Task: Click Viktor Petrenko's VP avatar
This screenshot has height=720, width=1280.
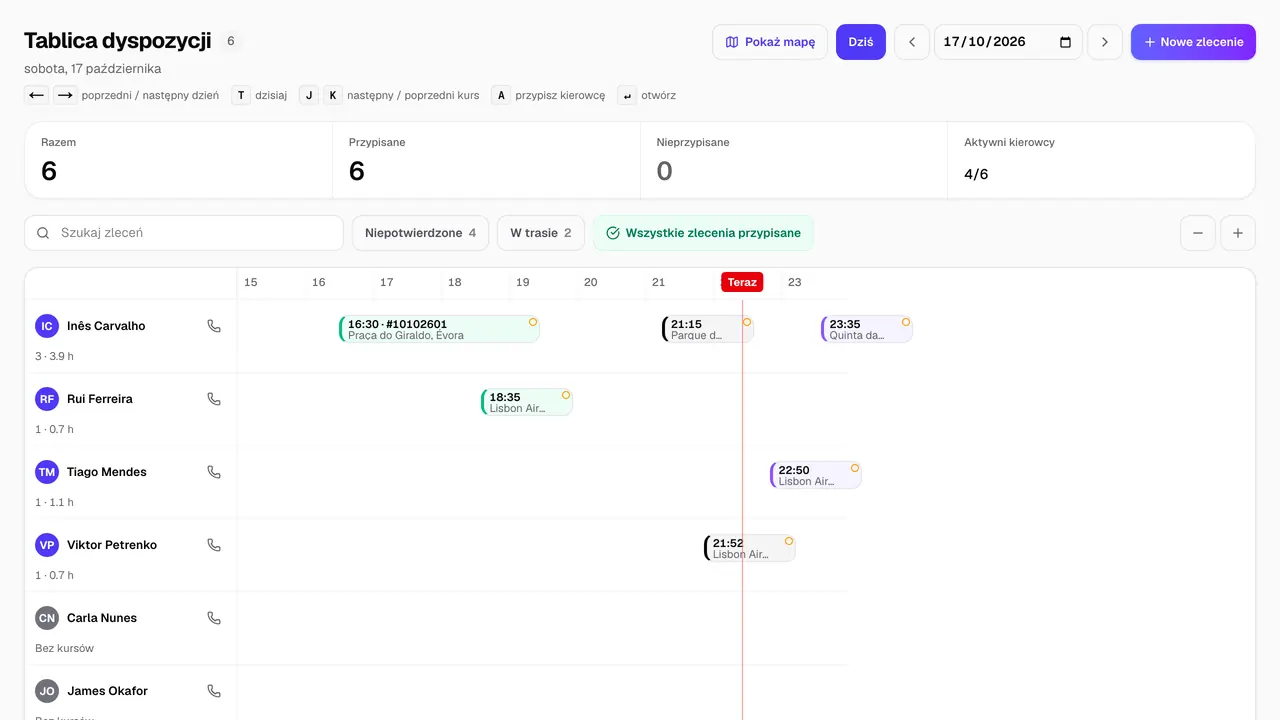Action: pos(47,545)
